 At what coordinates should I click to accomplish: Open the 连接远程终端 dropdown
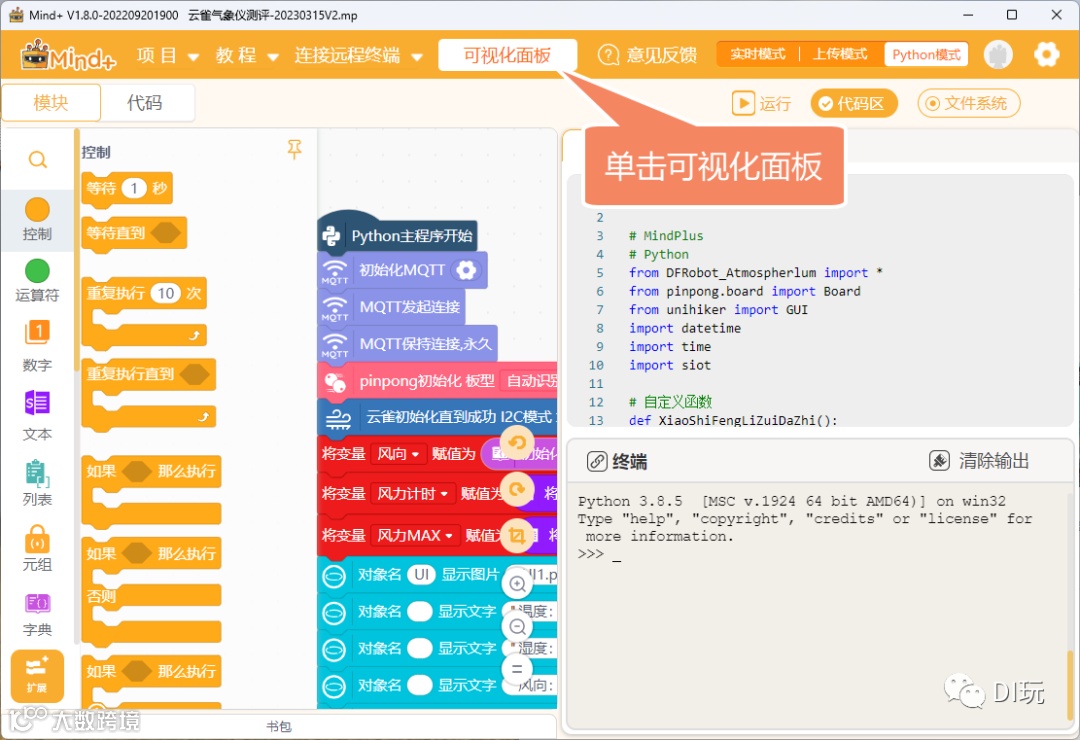(358, 55)
